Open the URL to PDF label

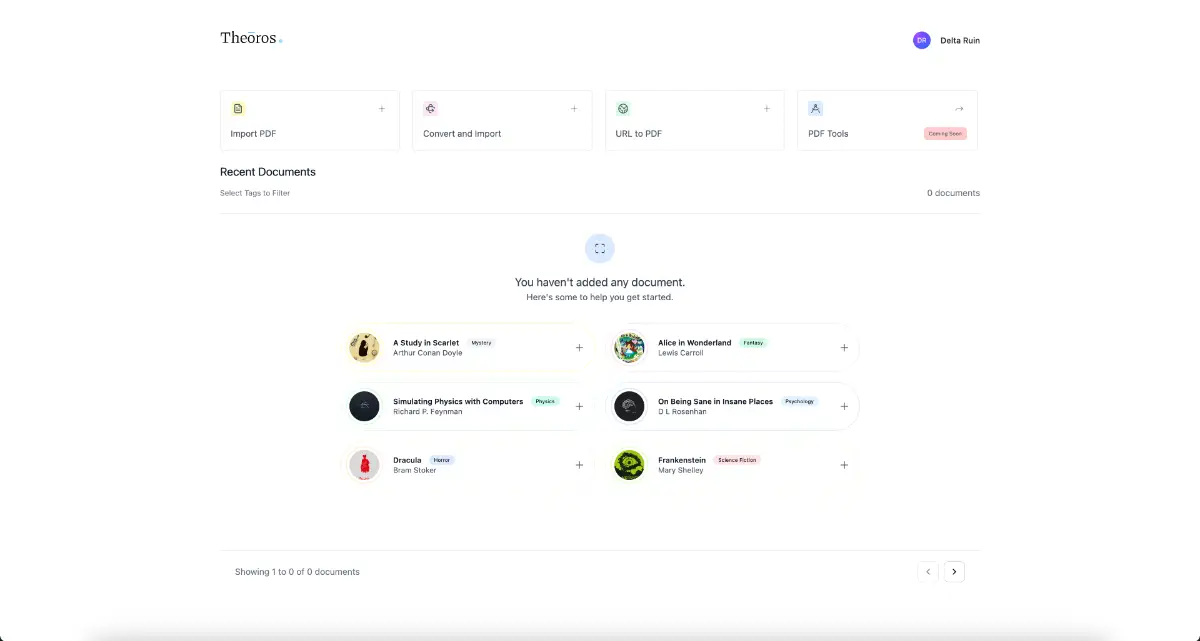coord(639,134)
